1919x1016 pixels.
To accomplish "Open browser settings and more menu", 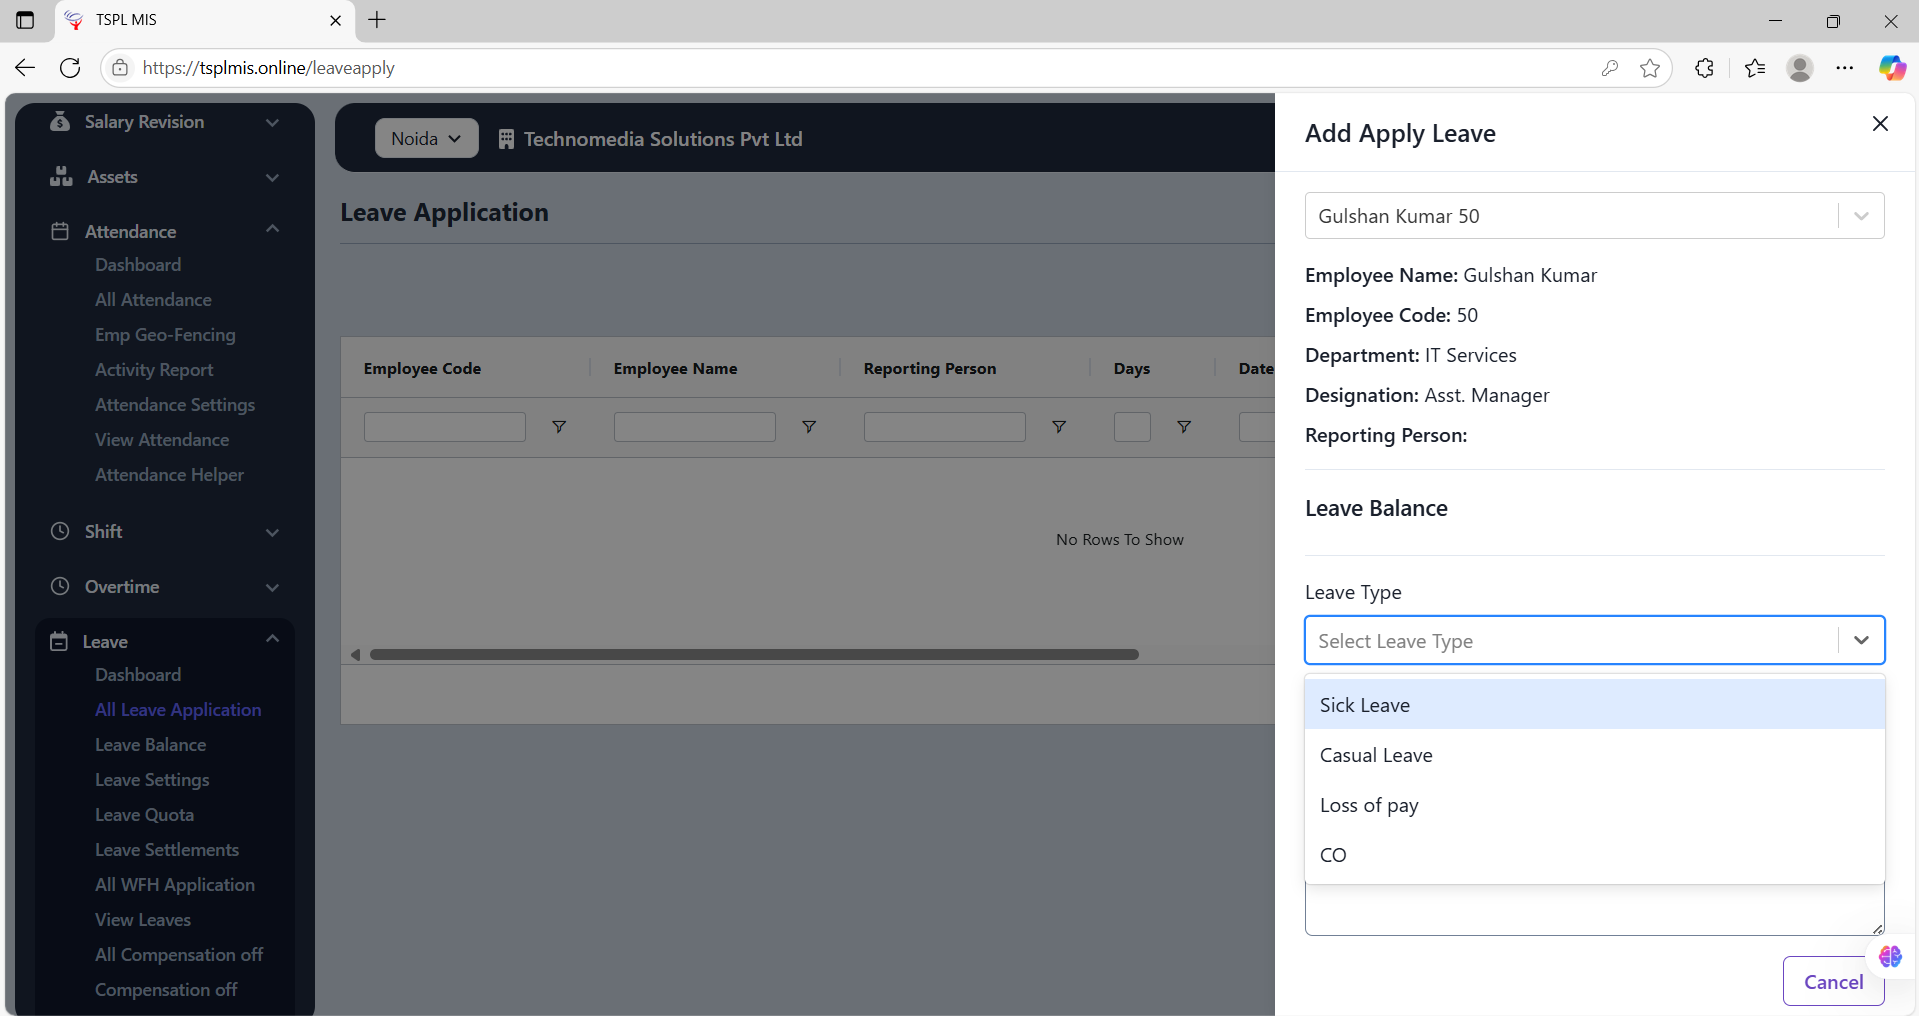I will click(1845, 68).
